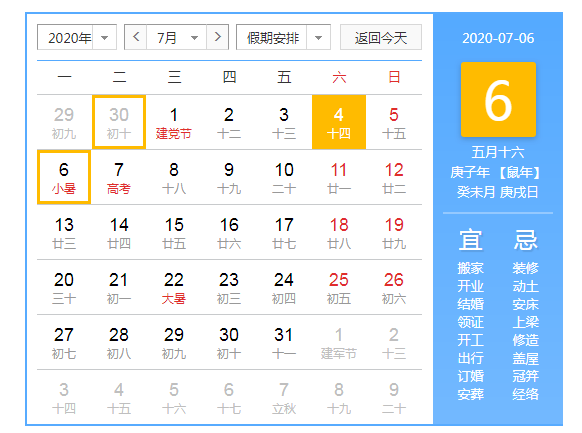Viewport: 582px width, 433px height.
Task: Select July 22 大暑 date
Action: pos(174,287)
